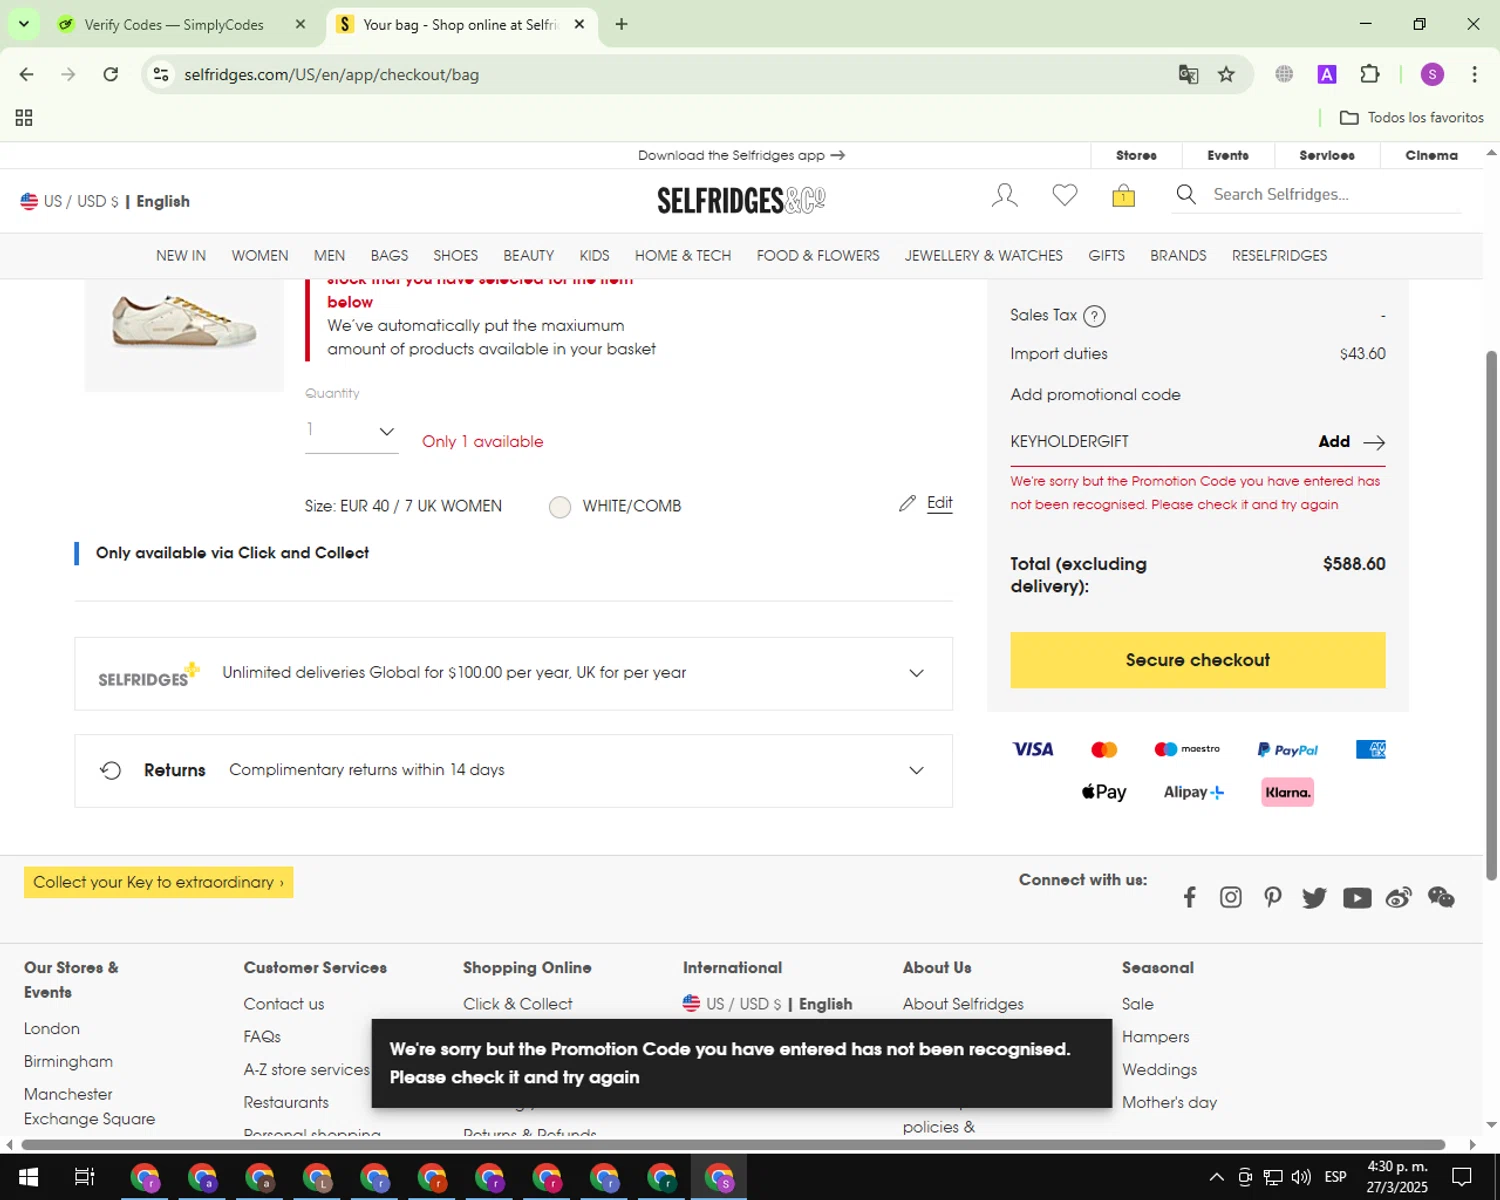Open Windows Start menu
Viewport: 1500px width, 1200px height.
[28, 1177]
